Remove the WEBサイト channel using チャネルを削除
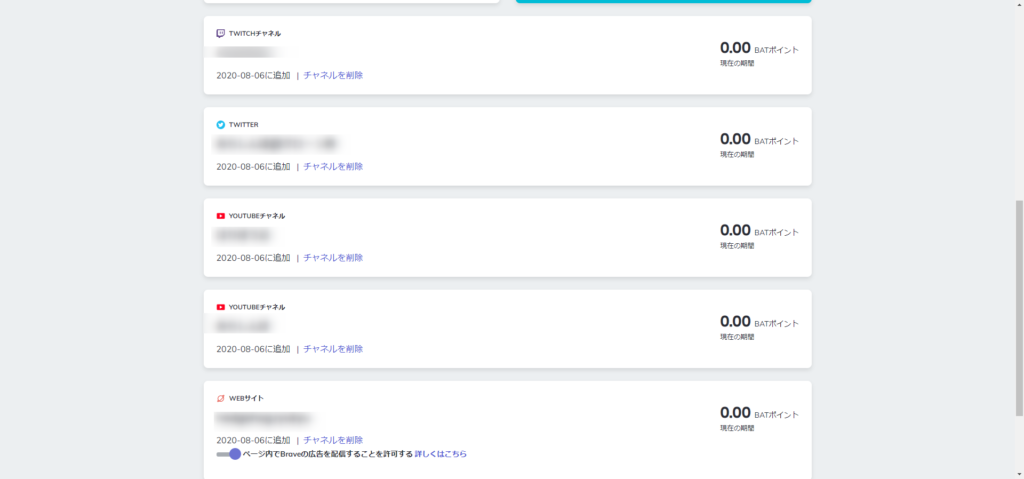Image resolution: width=1024 pixels, height=479 pixels. (x=333, y=440)
